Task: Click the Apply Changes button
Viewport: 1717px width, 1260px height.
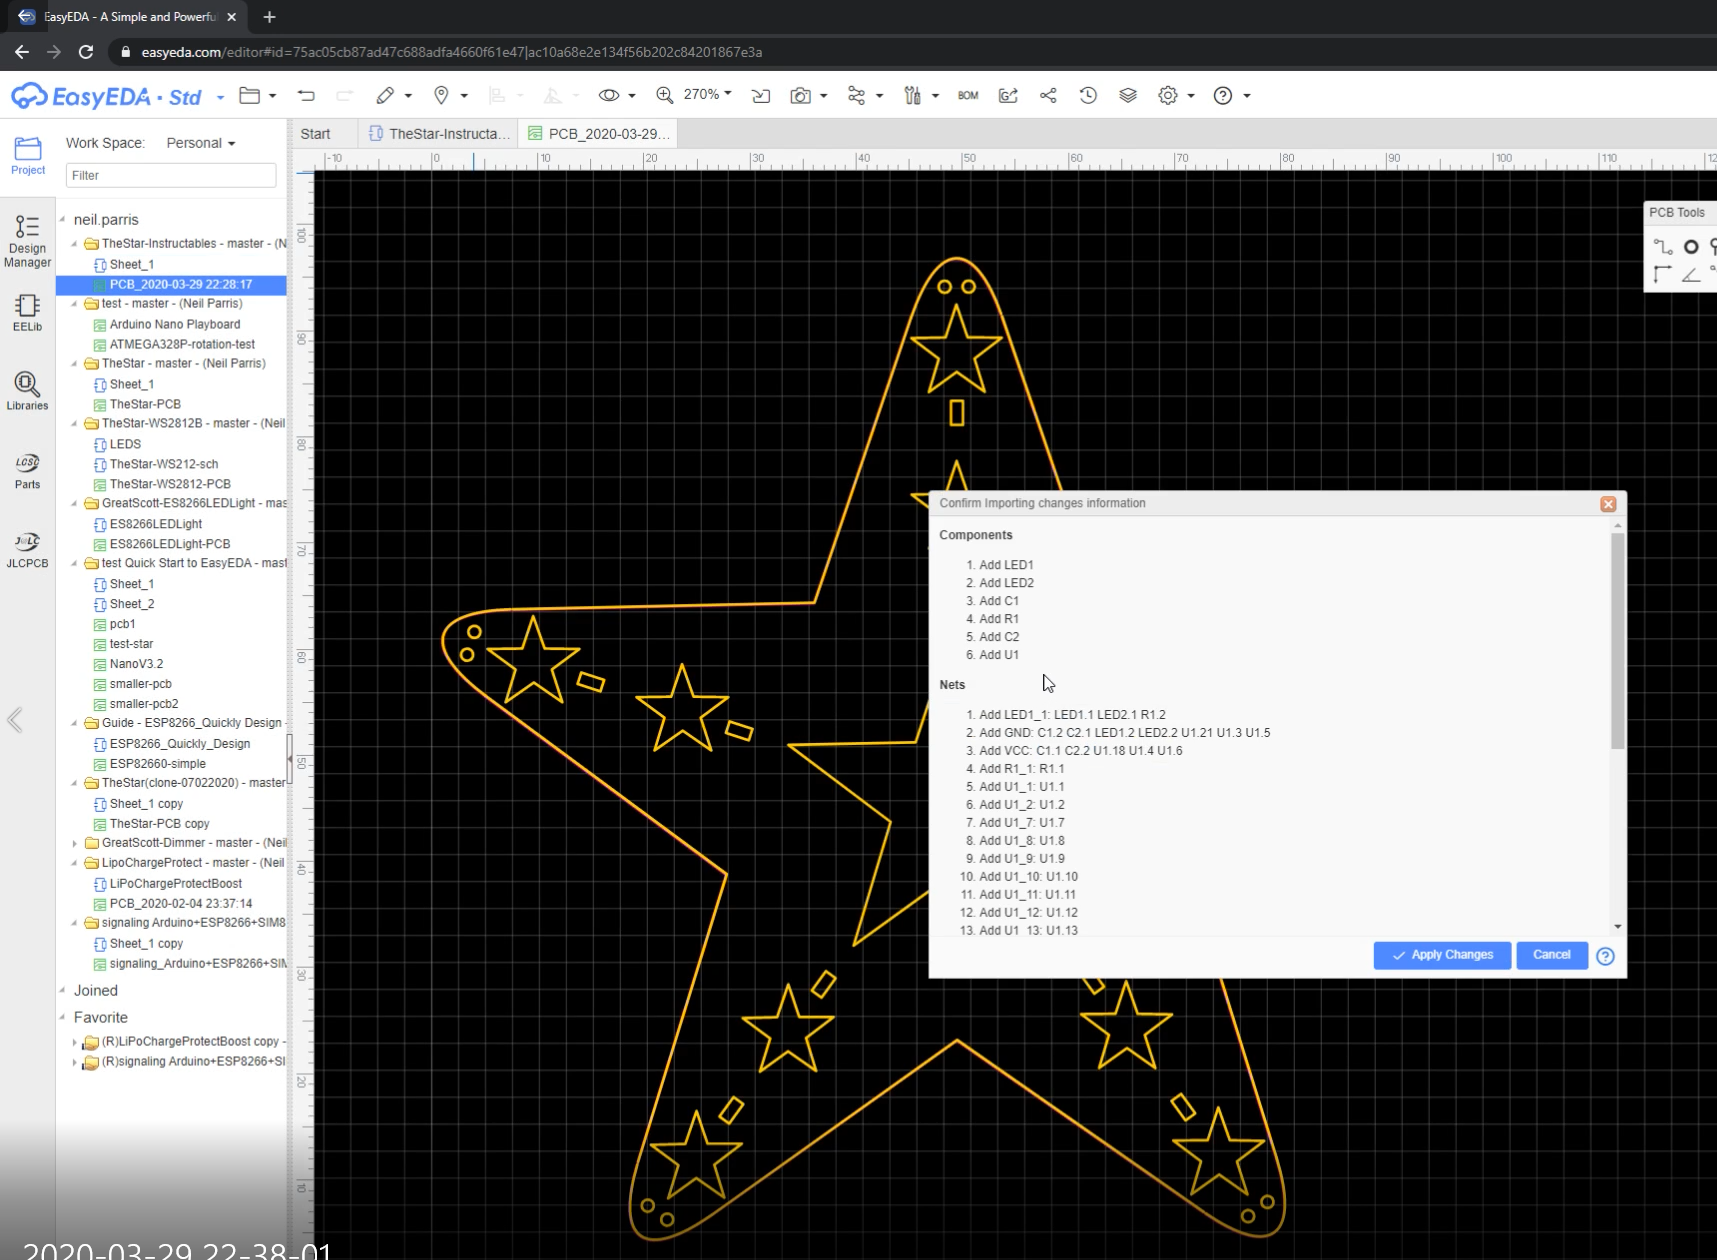Action: [x=1441, y=955]
